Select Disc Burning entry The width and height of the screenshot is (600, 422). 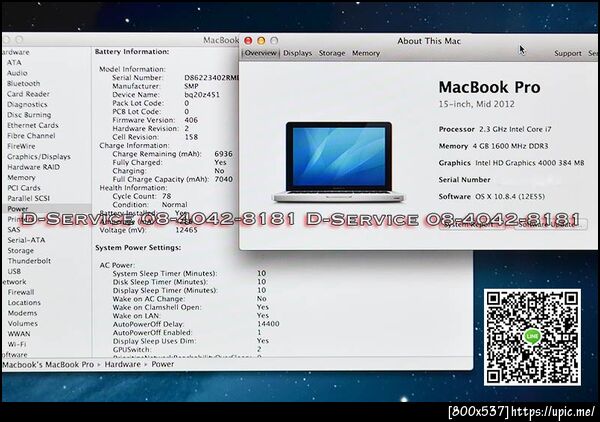tap(29, 114)
